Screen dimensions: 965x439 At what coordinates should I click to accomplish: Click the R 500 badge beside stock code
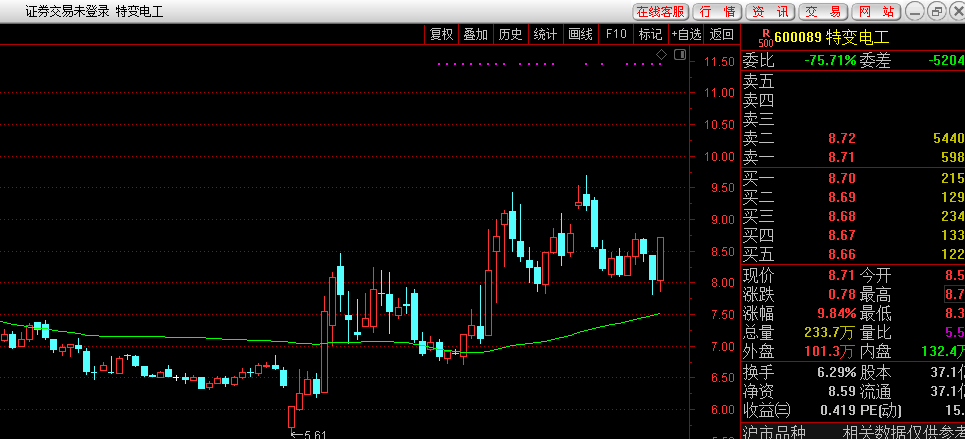[766, 38]
